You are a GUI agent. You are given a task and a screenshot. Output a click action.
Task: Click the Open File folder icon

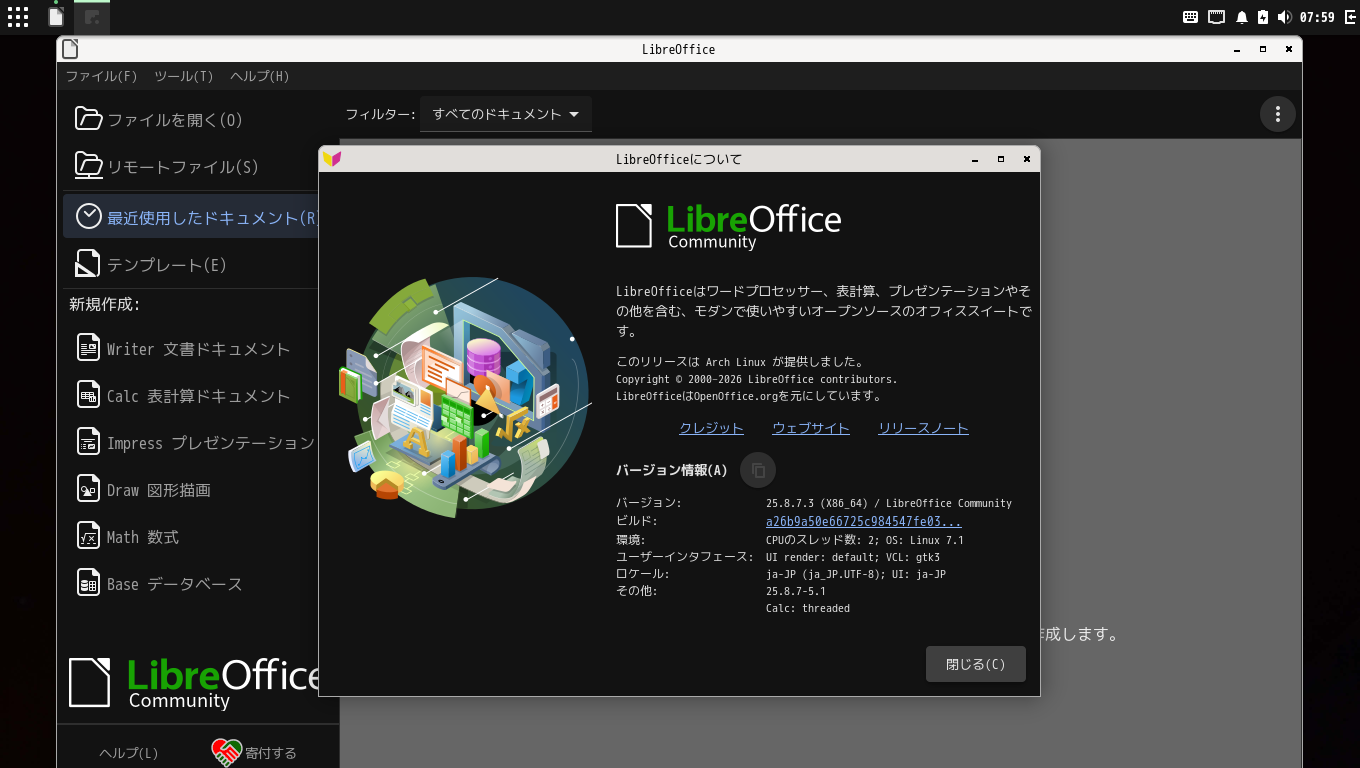coord(89,119)
